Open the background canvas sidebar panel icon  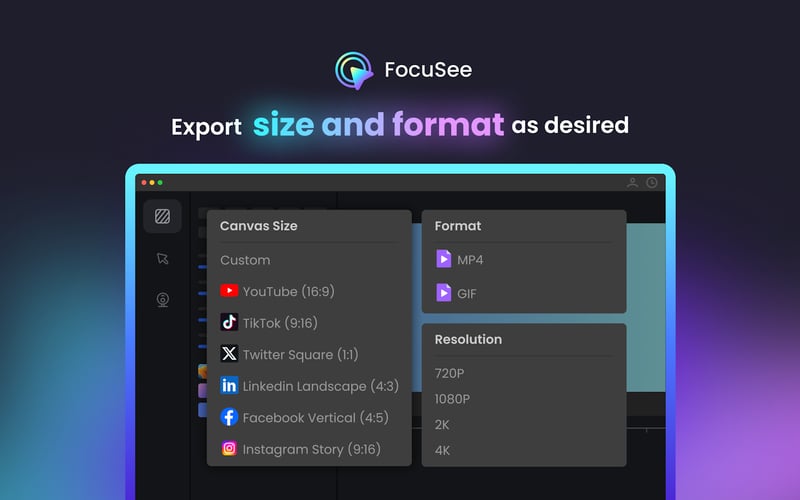coord(162,216)
